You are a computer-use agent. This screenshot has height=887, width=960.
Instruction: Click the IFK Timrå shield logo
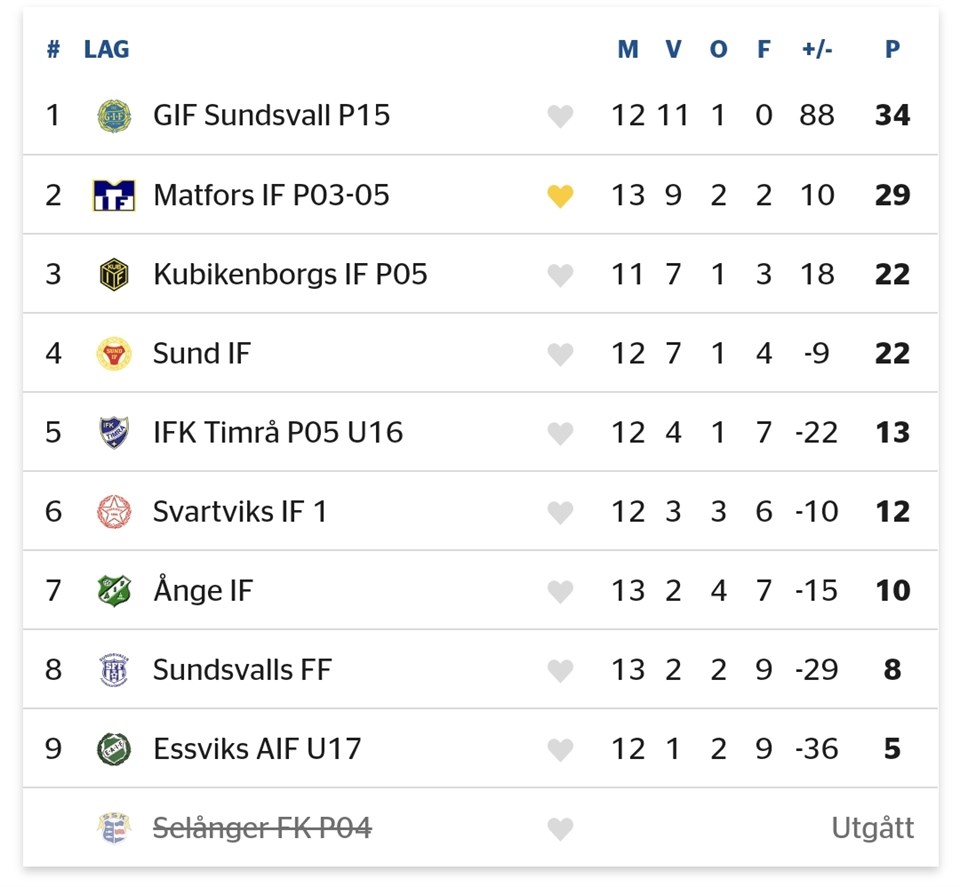point(113,432)
